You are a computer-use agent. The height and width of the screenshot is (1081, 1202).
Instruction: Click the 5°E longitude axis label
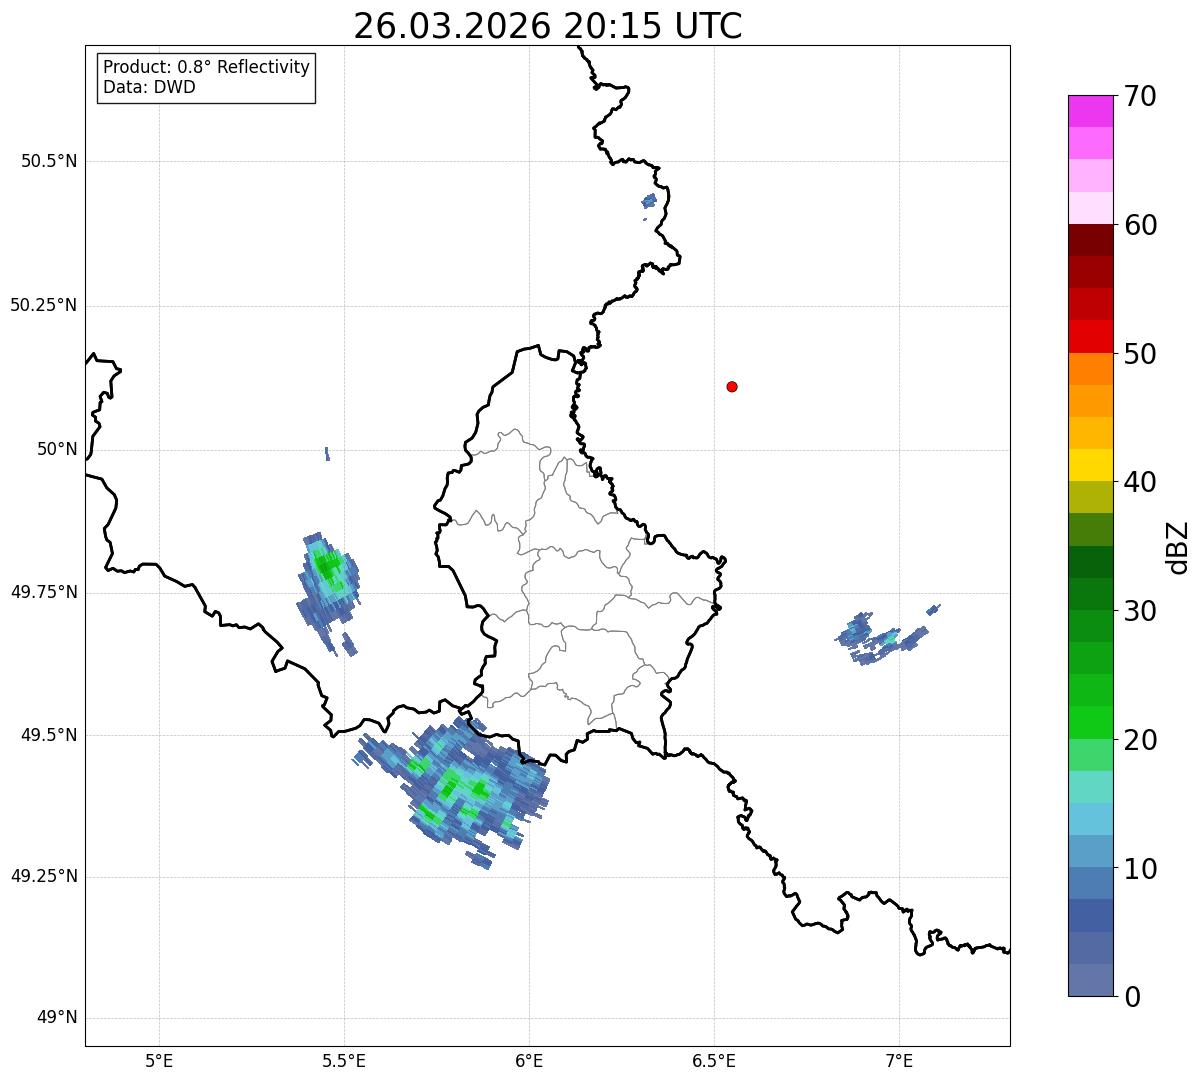(x=159, y=1060)
